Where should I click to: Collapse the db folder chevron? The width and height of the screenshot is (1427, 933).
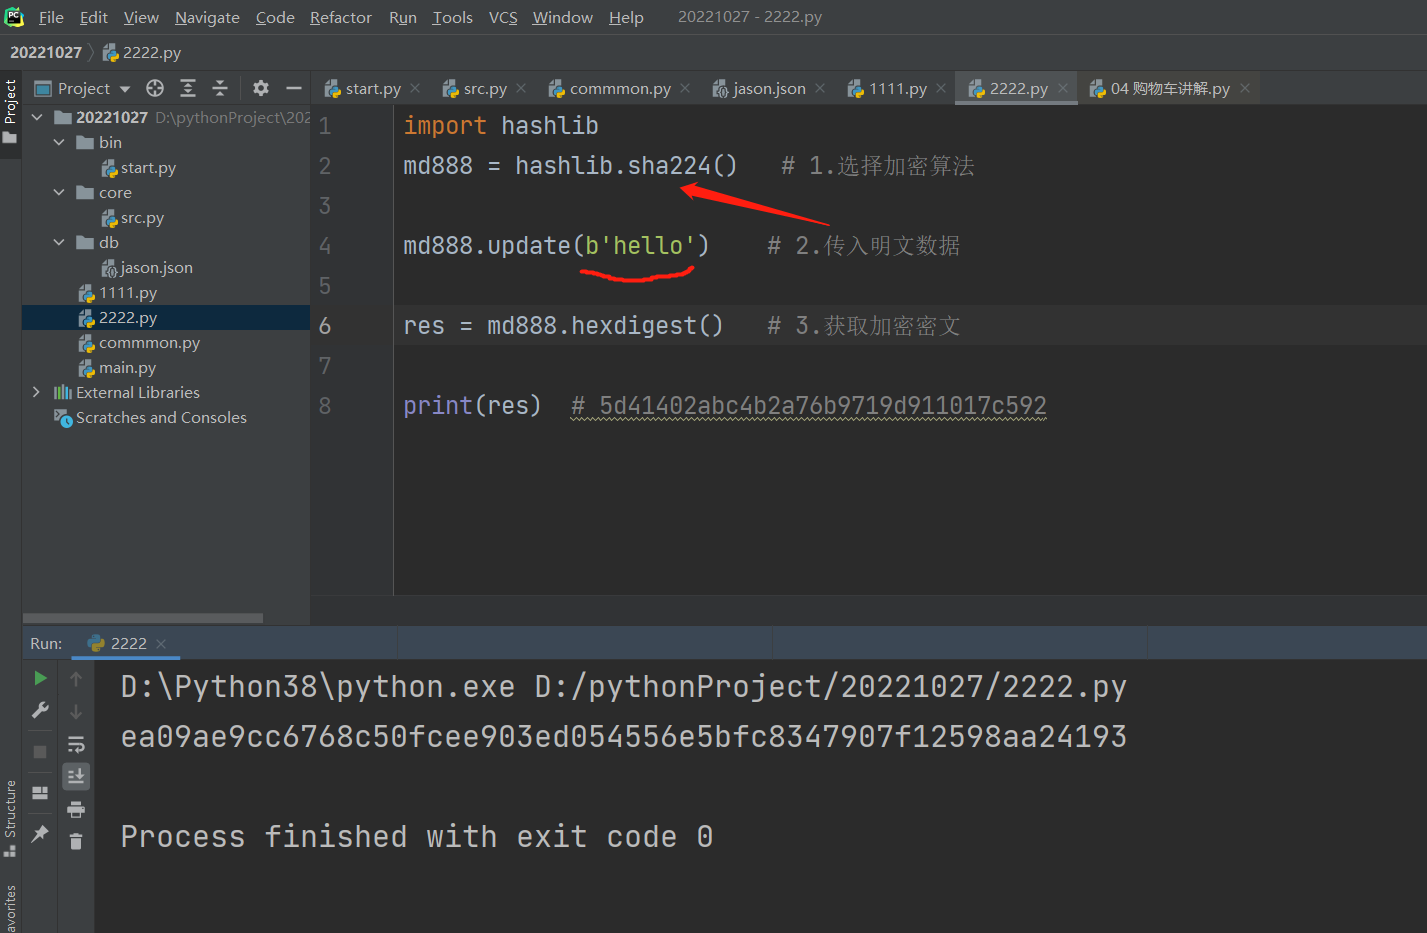click(x=59, y=242)
